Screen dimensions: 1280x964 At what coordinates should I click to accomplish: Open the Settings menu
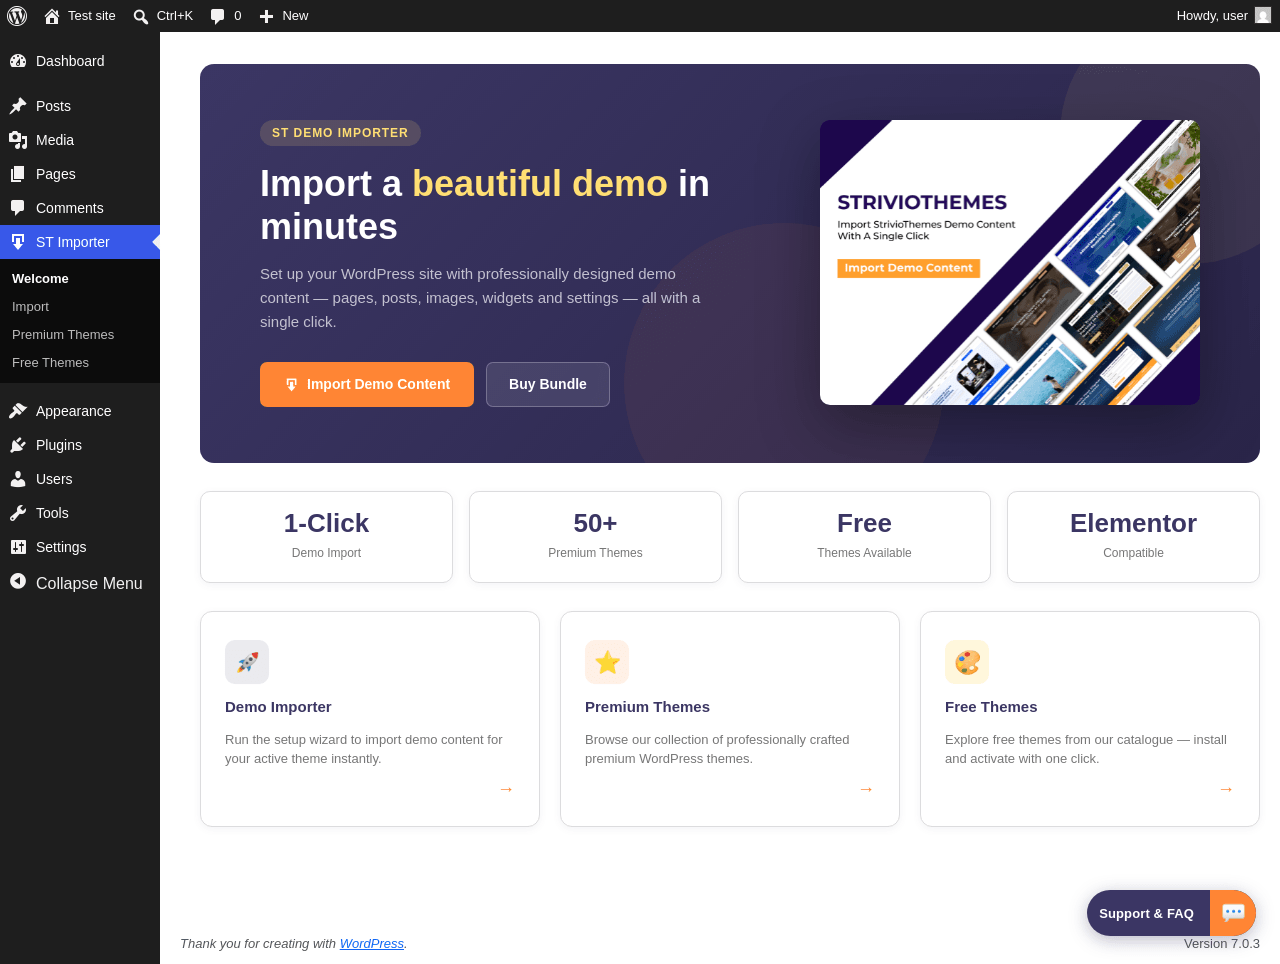click(80, 547)
